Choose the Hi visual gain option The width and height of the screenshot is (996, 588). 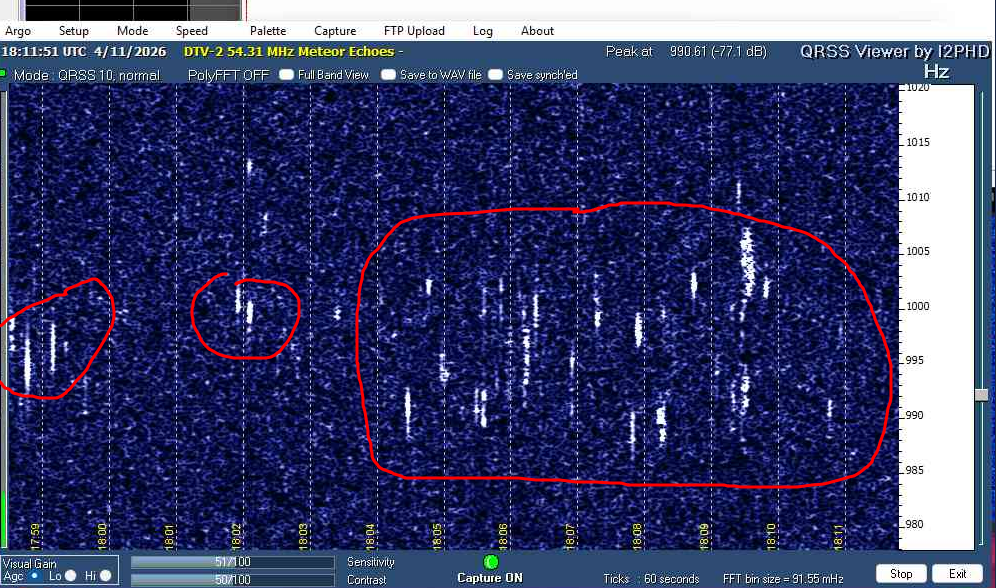point(105,575)
